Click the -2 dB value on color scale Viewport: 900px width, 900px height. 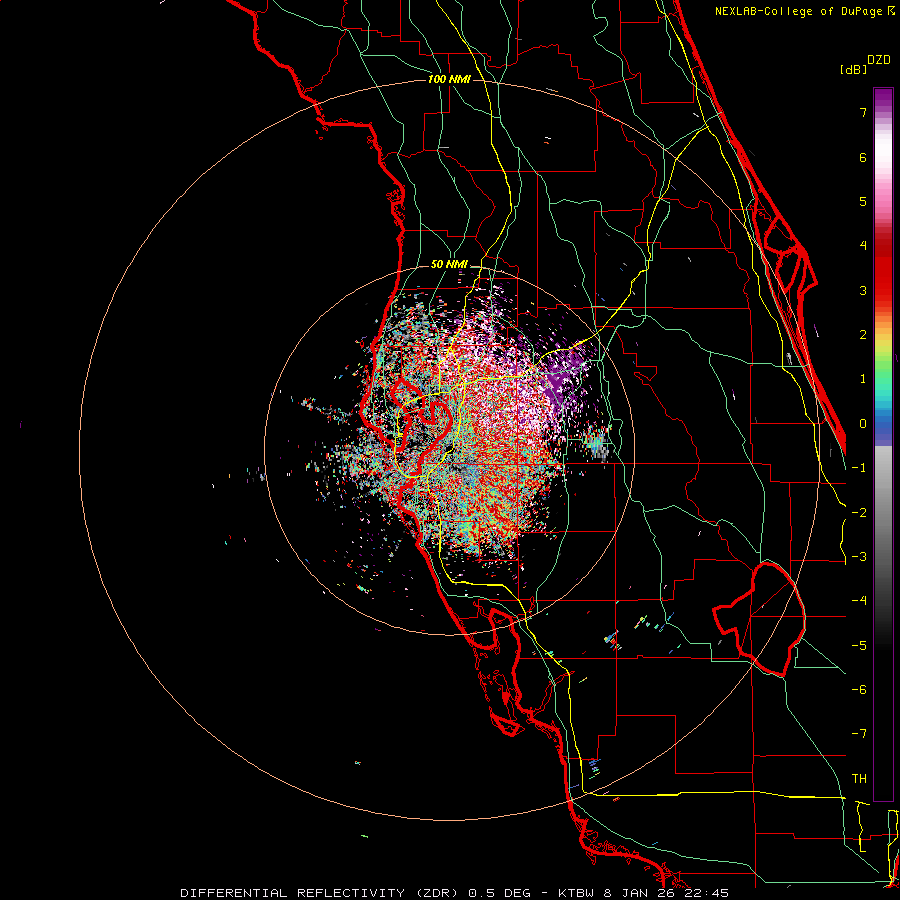click(x=859, y=513)
